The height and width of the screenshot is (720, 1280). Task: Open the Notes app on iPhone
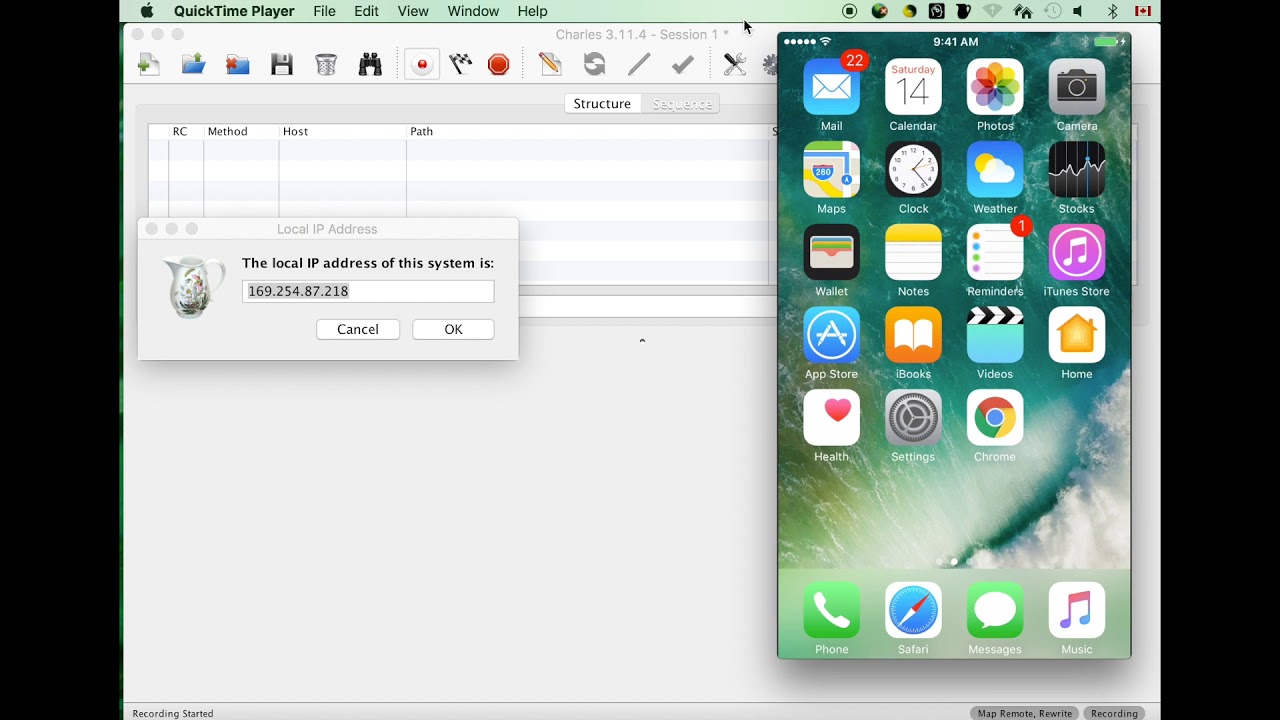click(913, 252)
